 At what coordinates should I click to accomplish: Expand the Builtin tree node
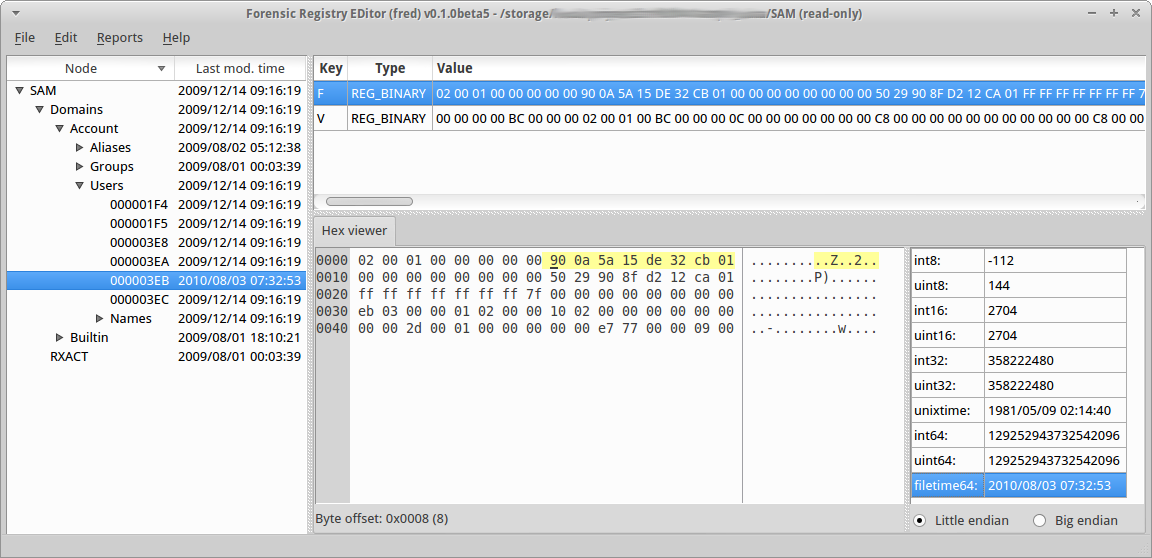click(60, 338)
